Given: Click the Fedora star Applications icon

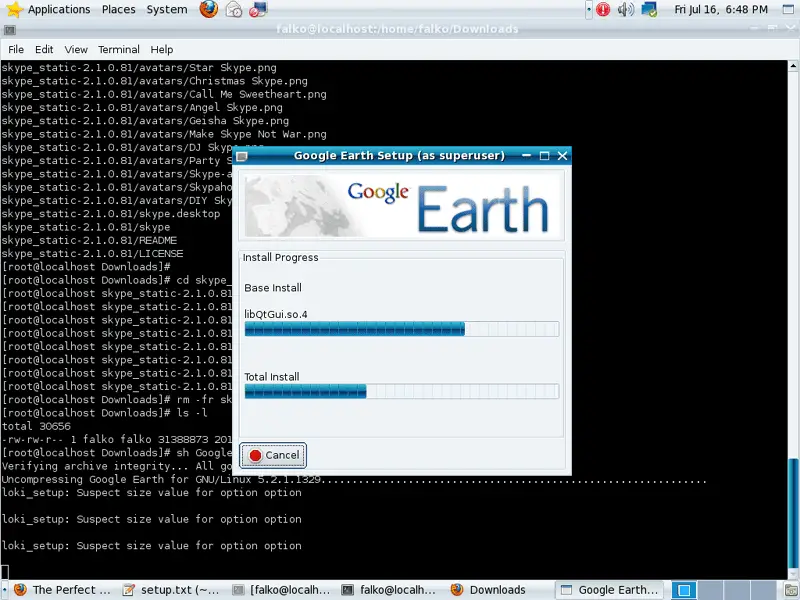Looking at the screenshot, I should tap(14, 9).
